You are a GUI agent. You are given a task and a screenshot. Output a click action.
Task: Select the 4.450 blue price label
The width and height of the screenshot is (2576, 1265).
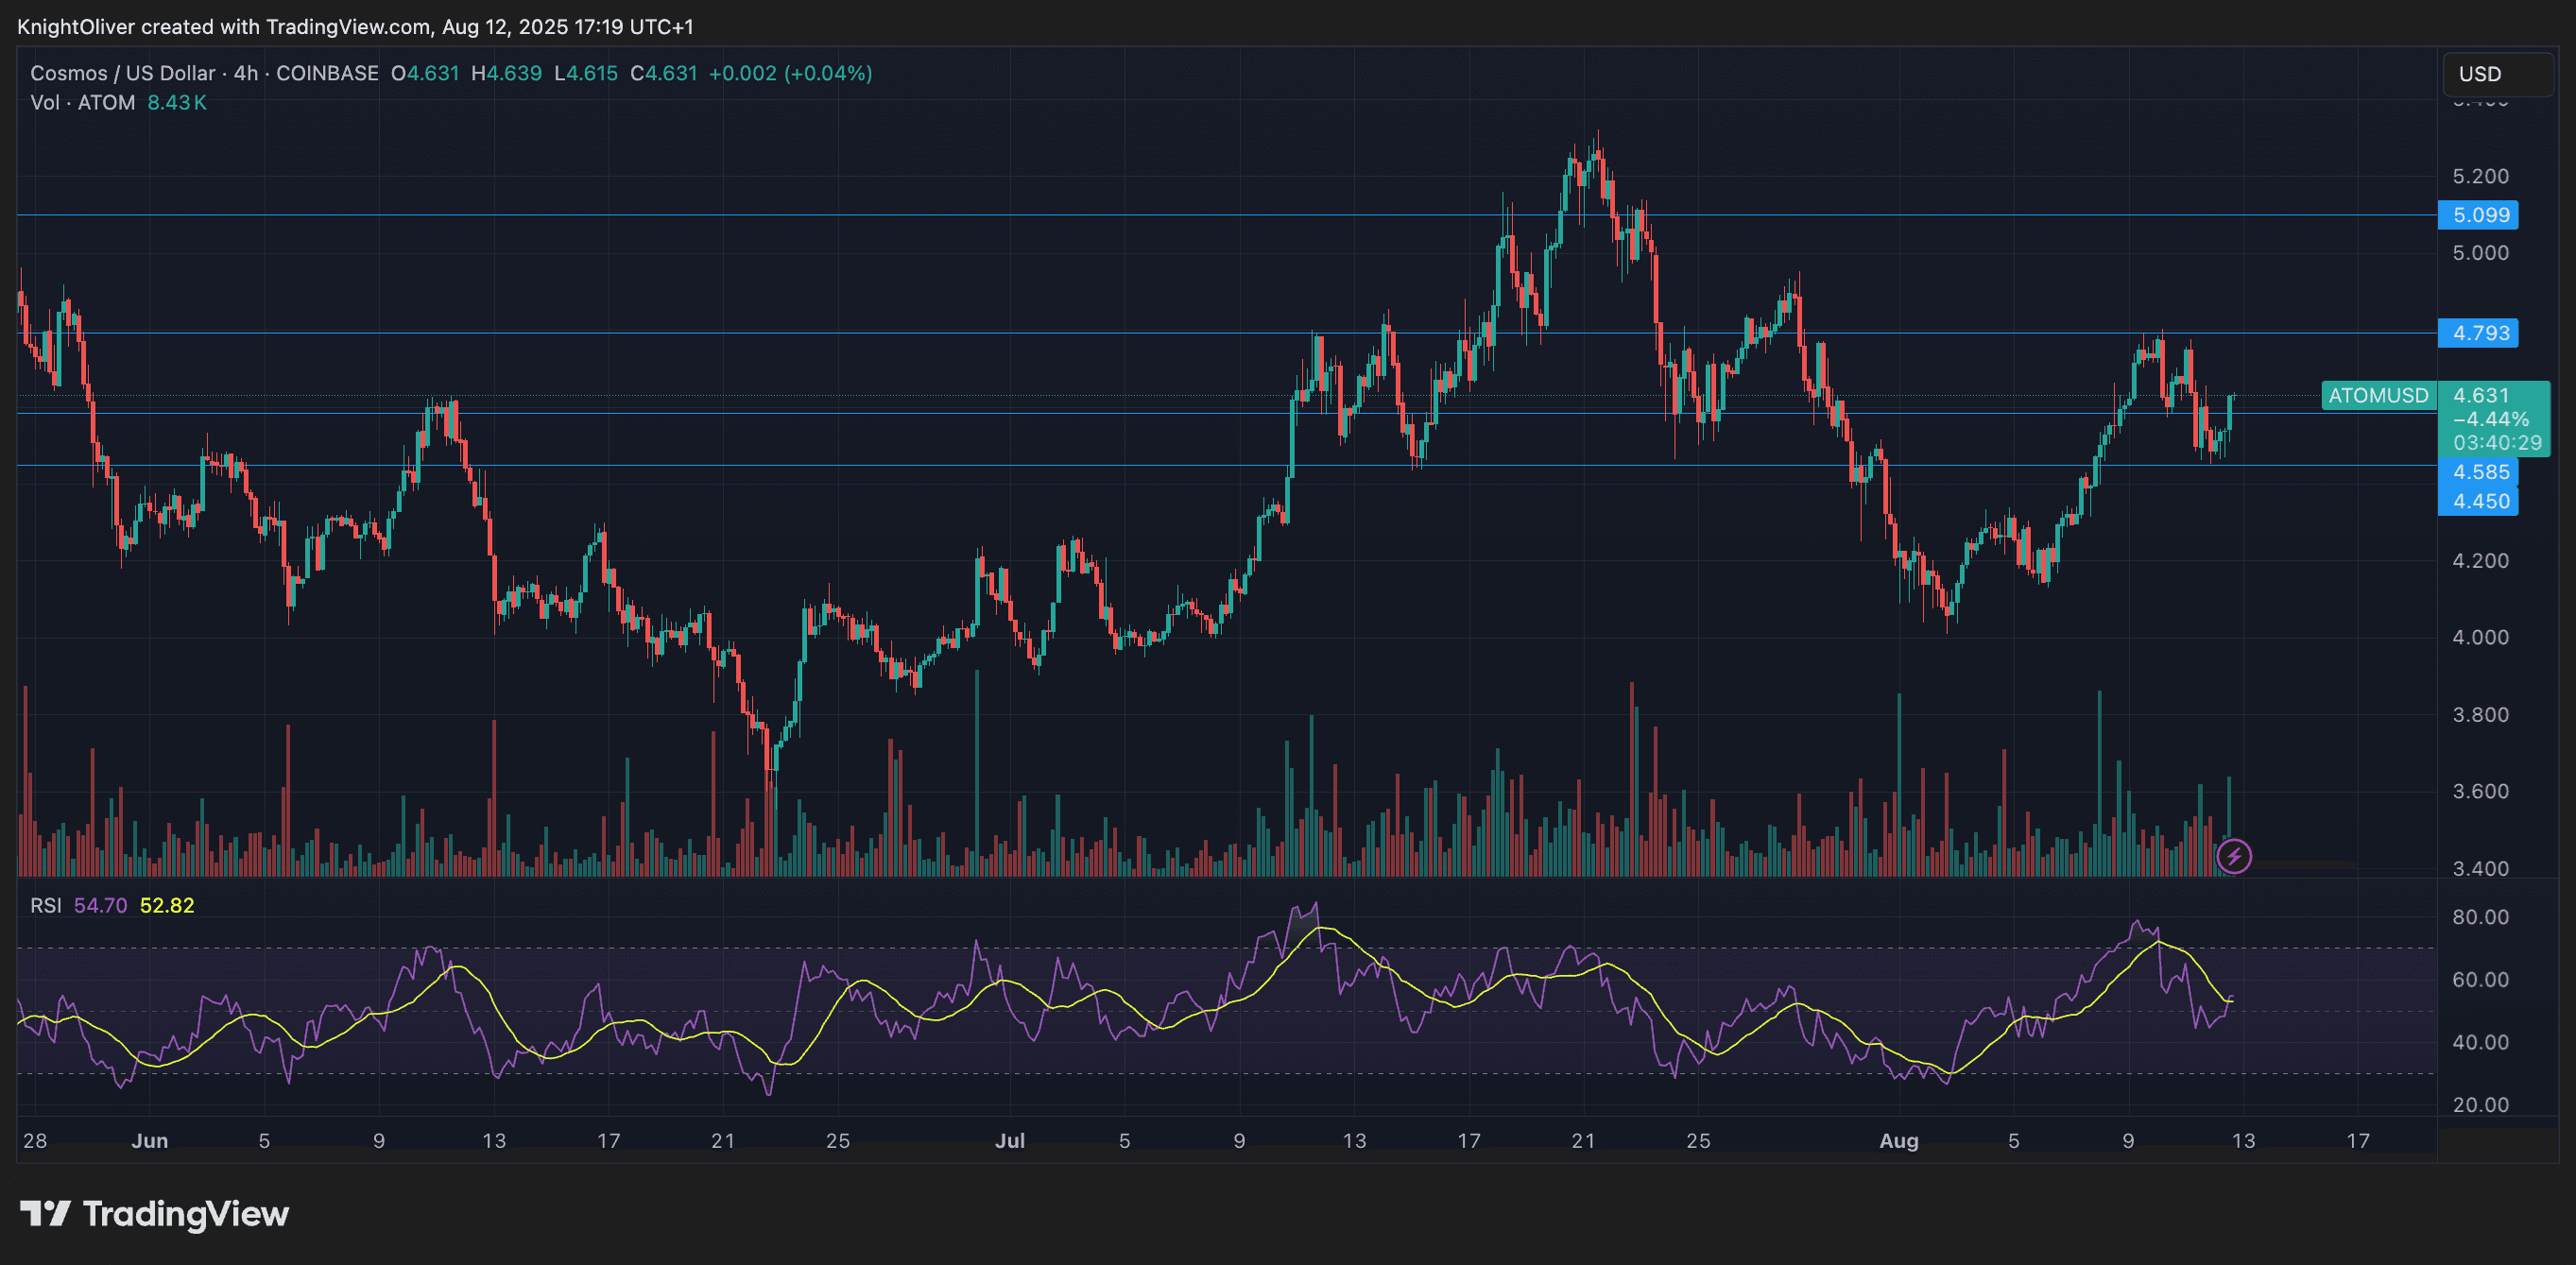pos(2478,503)
